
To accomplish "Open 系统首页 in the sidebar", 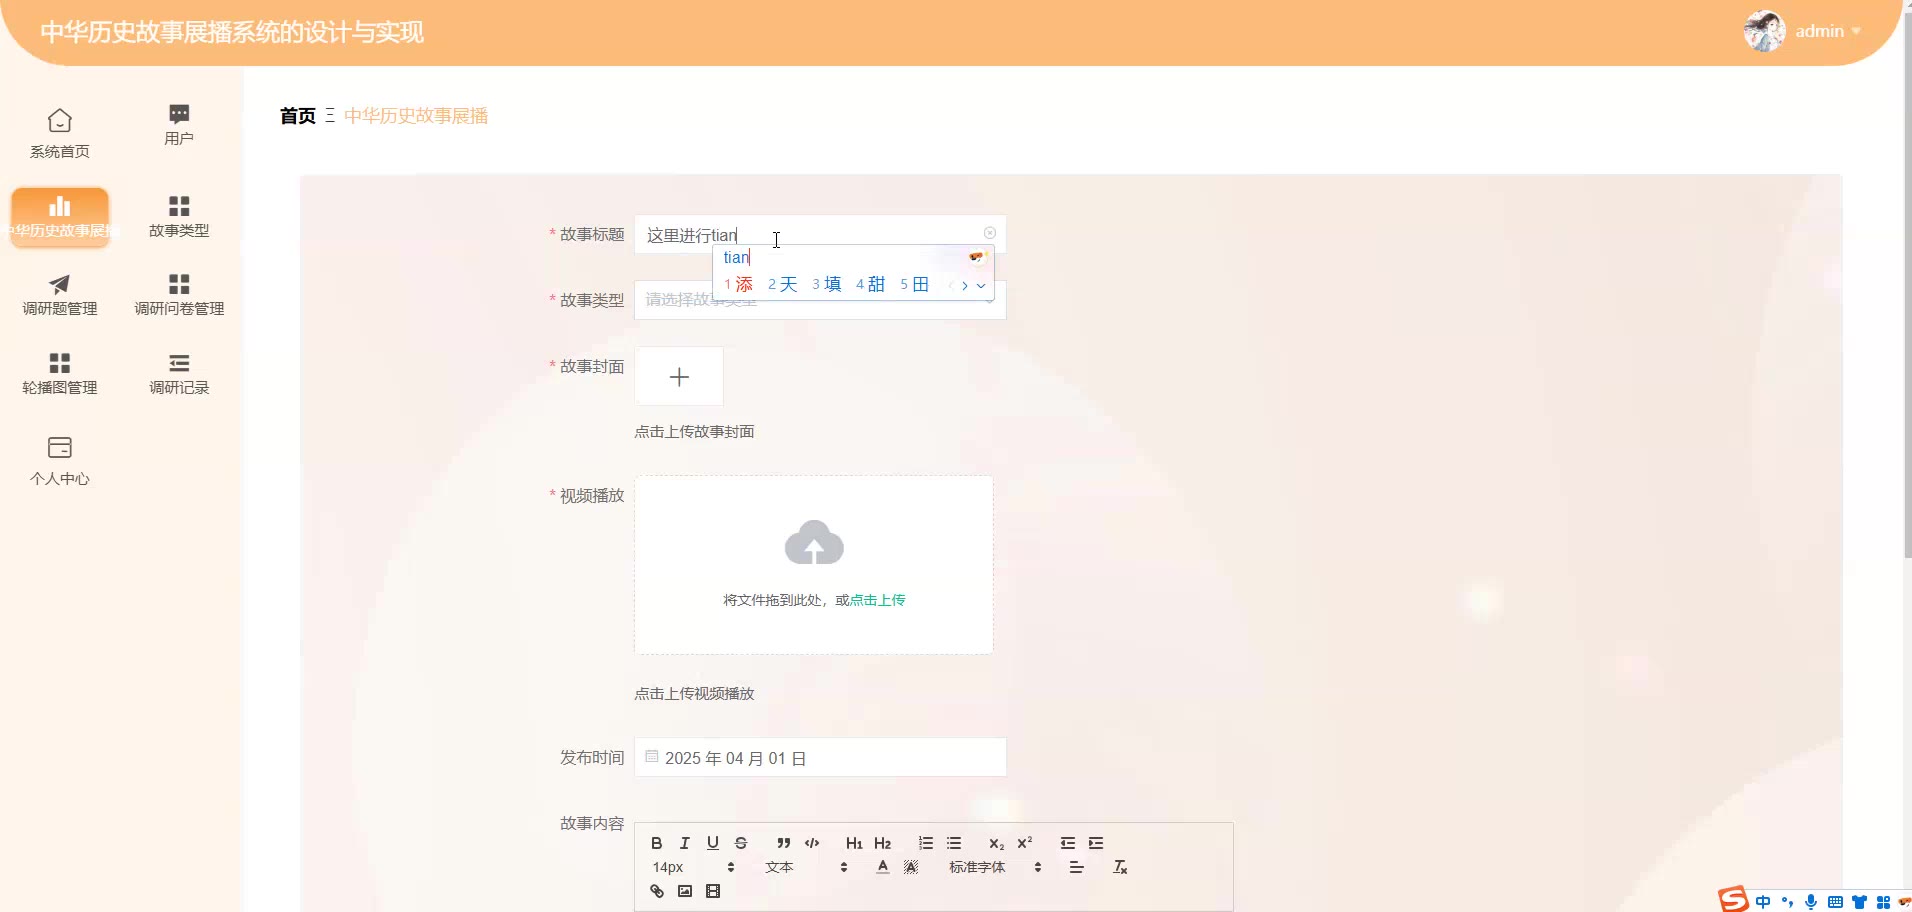I will (60, 133).
